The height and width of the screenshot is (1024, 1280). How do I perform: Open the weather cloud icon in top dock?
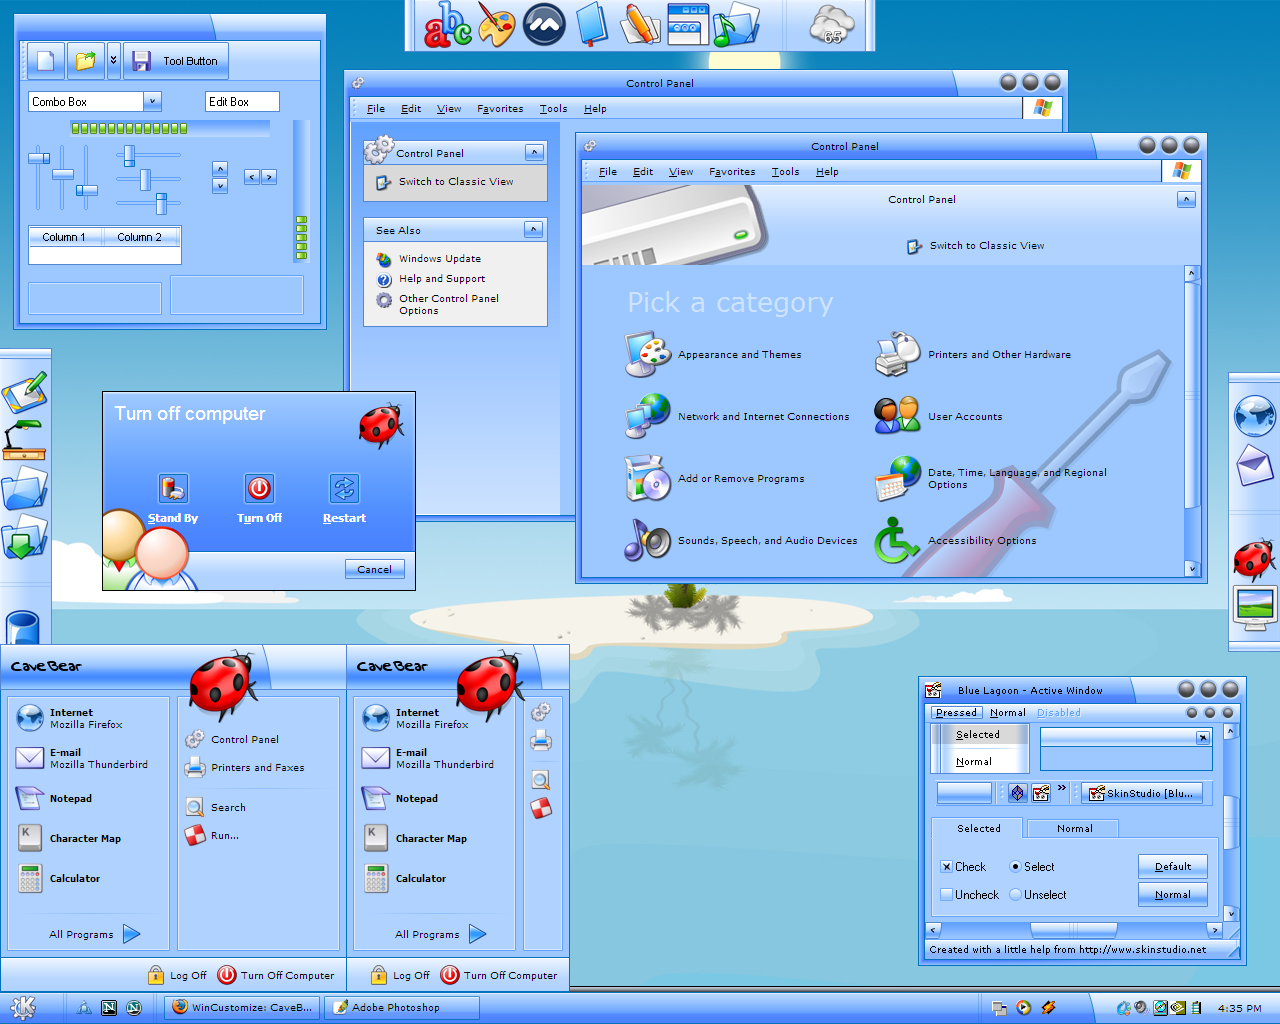[832, 24]
